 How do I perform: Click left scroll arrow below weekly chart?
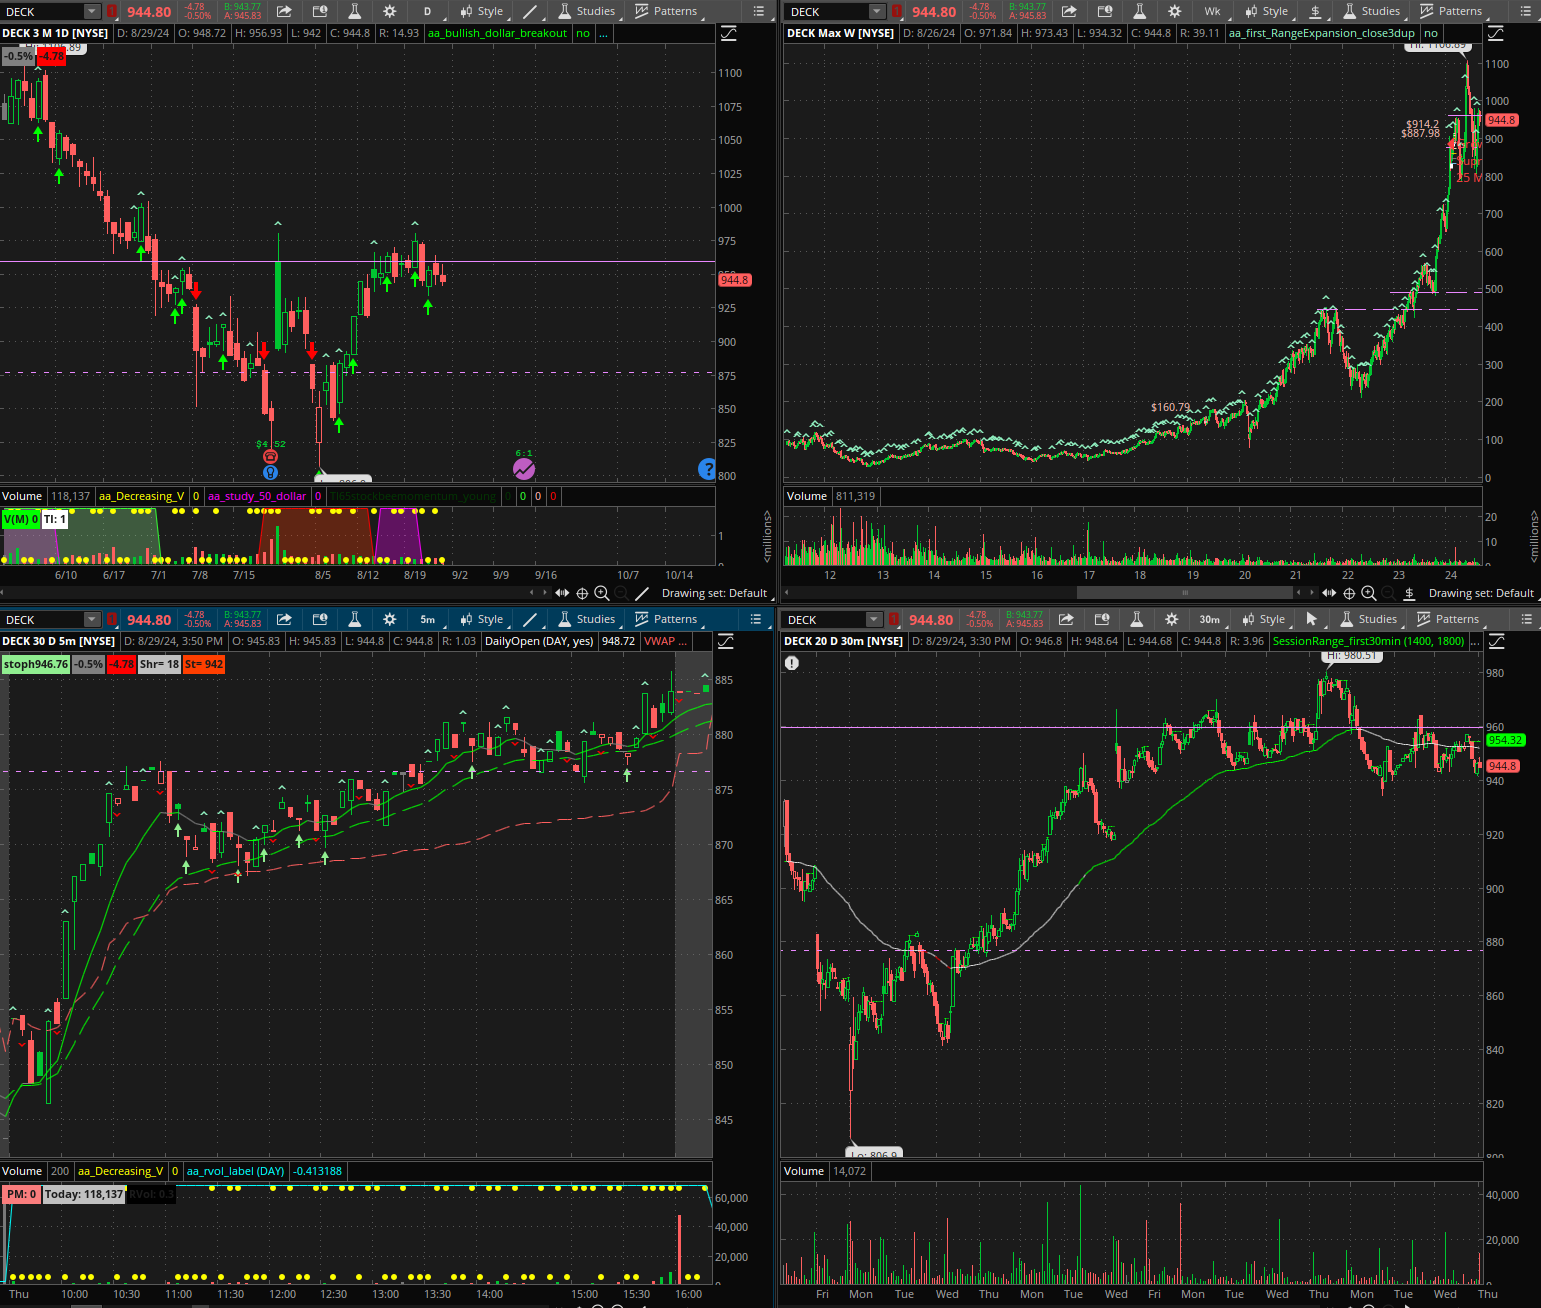786,593
